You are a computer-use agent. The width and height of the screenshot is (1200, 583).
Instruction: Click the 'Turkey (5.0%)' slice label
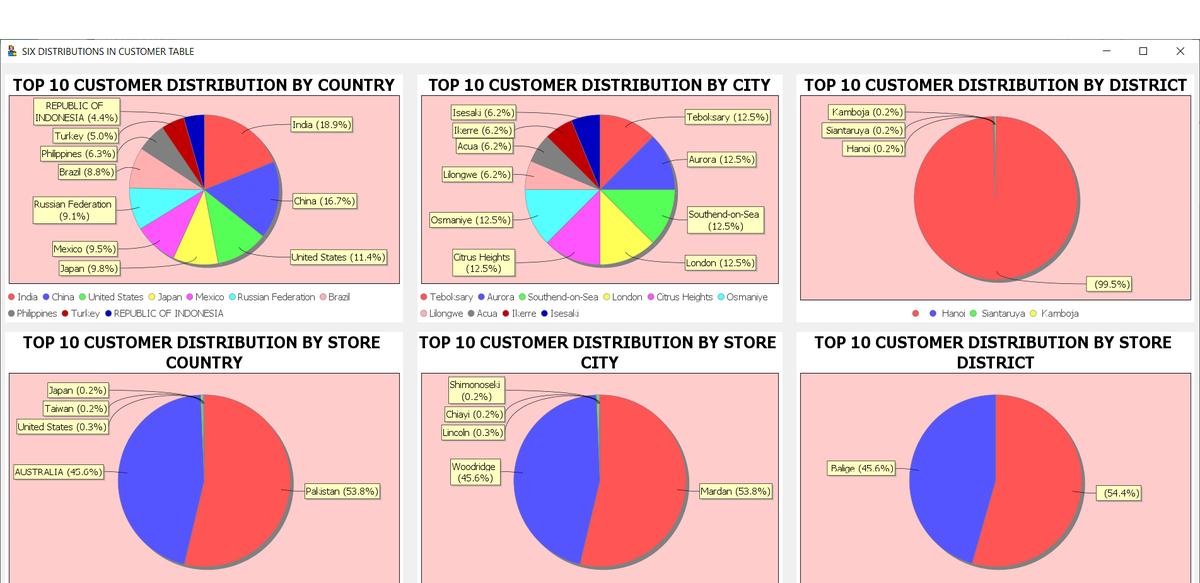point(85,136)
